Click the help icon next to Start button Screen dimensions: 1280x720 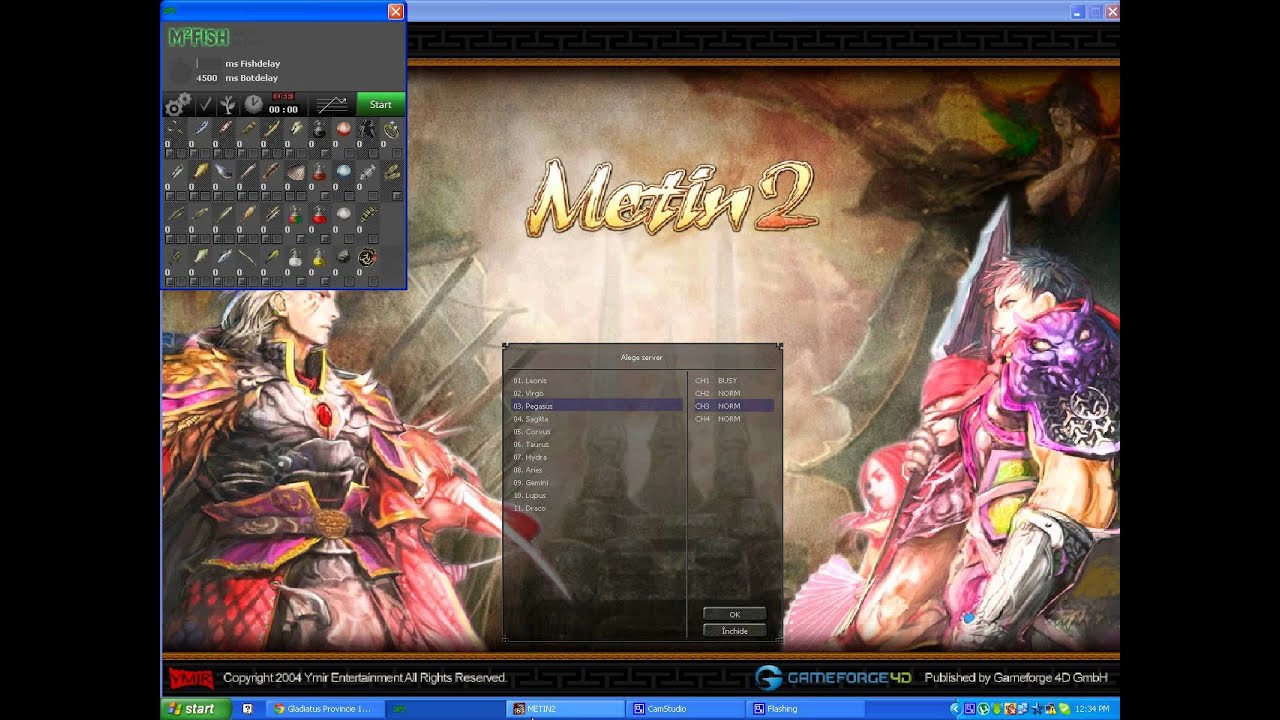(247, 708)
